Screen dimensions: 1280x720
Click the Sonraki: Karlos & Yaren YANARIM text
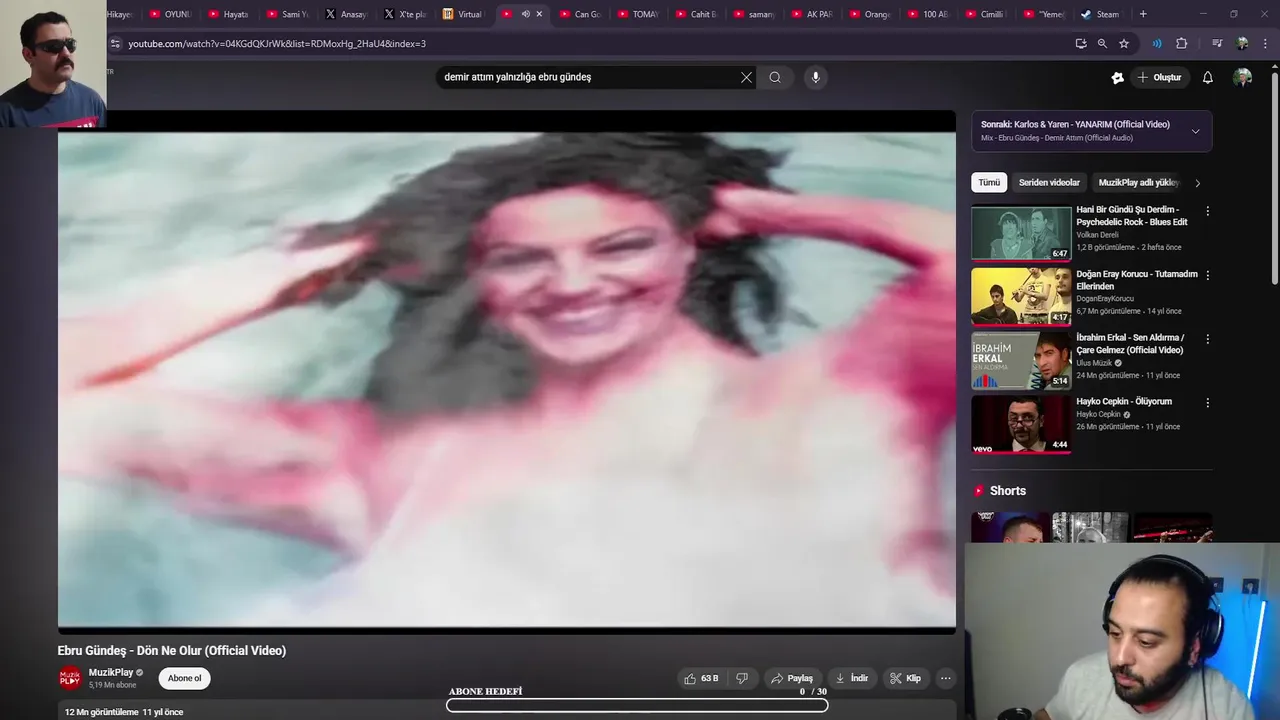pyautogui.click(x=1075, y=125)
